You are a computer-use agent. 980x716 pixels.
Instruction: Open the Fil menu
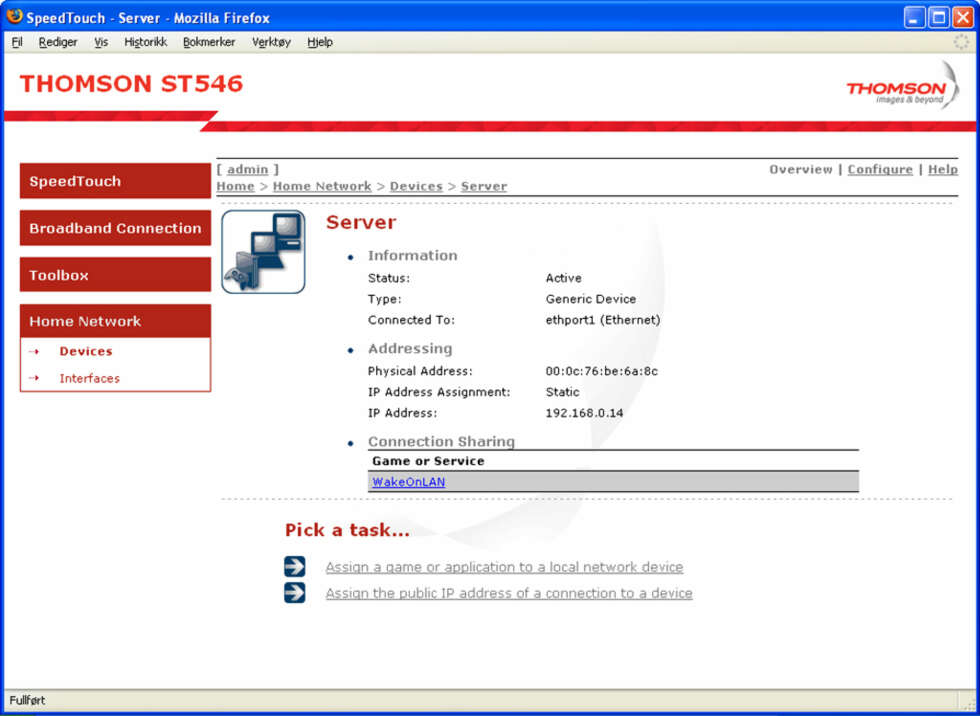pos(17,42)
